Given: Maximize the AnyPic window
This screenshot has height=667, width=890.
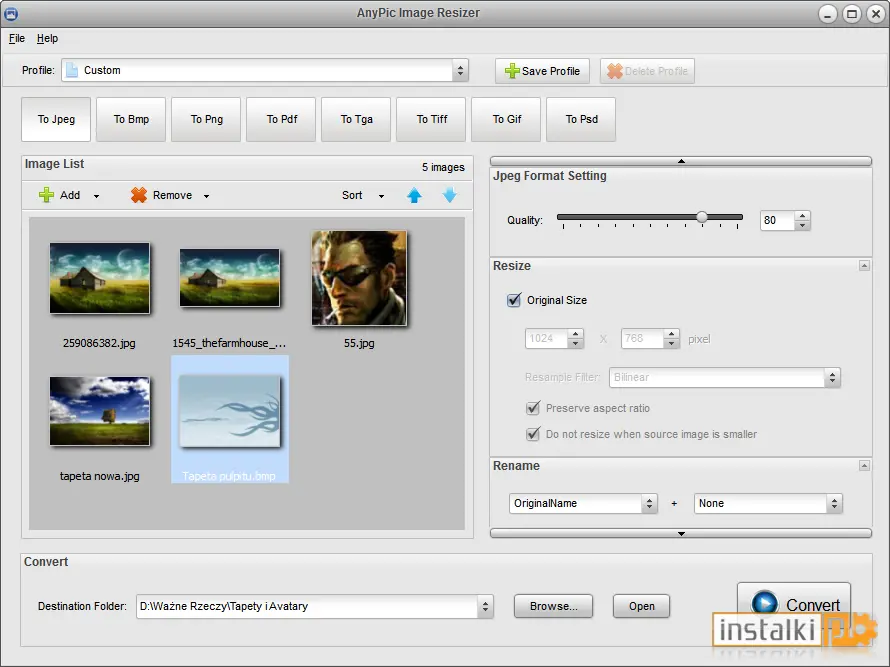Looking at the screenshot, I should click(852, 14).
